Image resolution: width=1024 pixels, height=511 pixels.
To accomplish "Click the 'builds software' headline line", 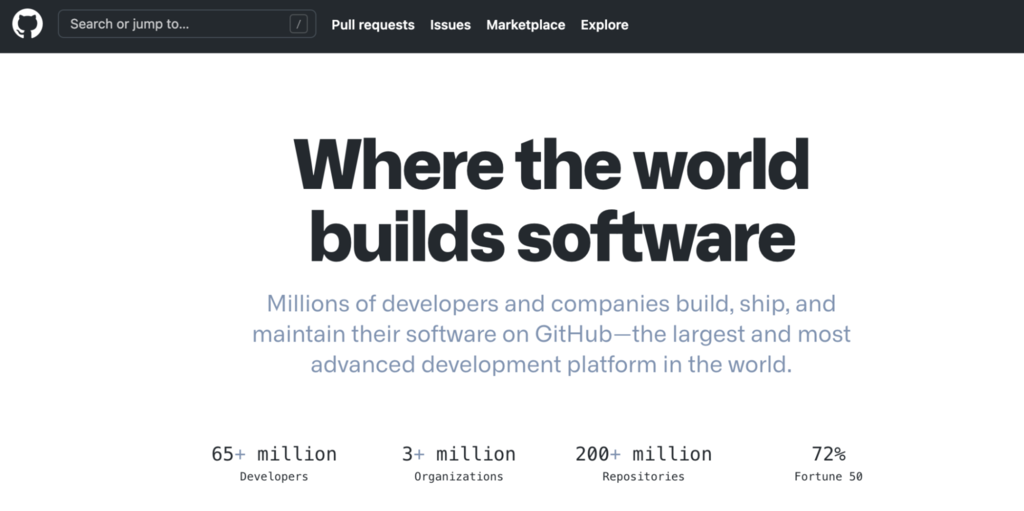I will 551,236.
